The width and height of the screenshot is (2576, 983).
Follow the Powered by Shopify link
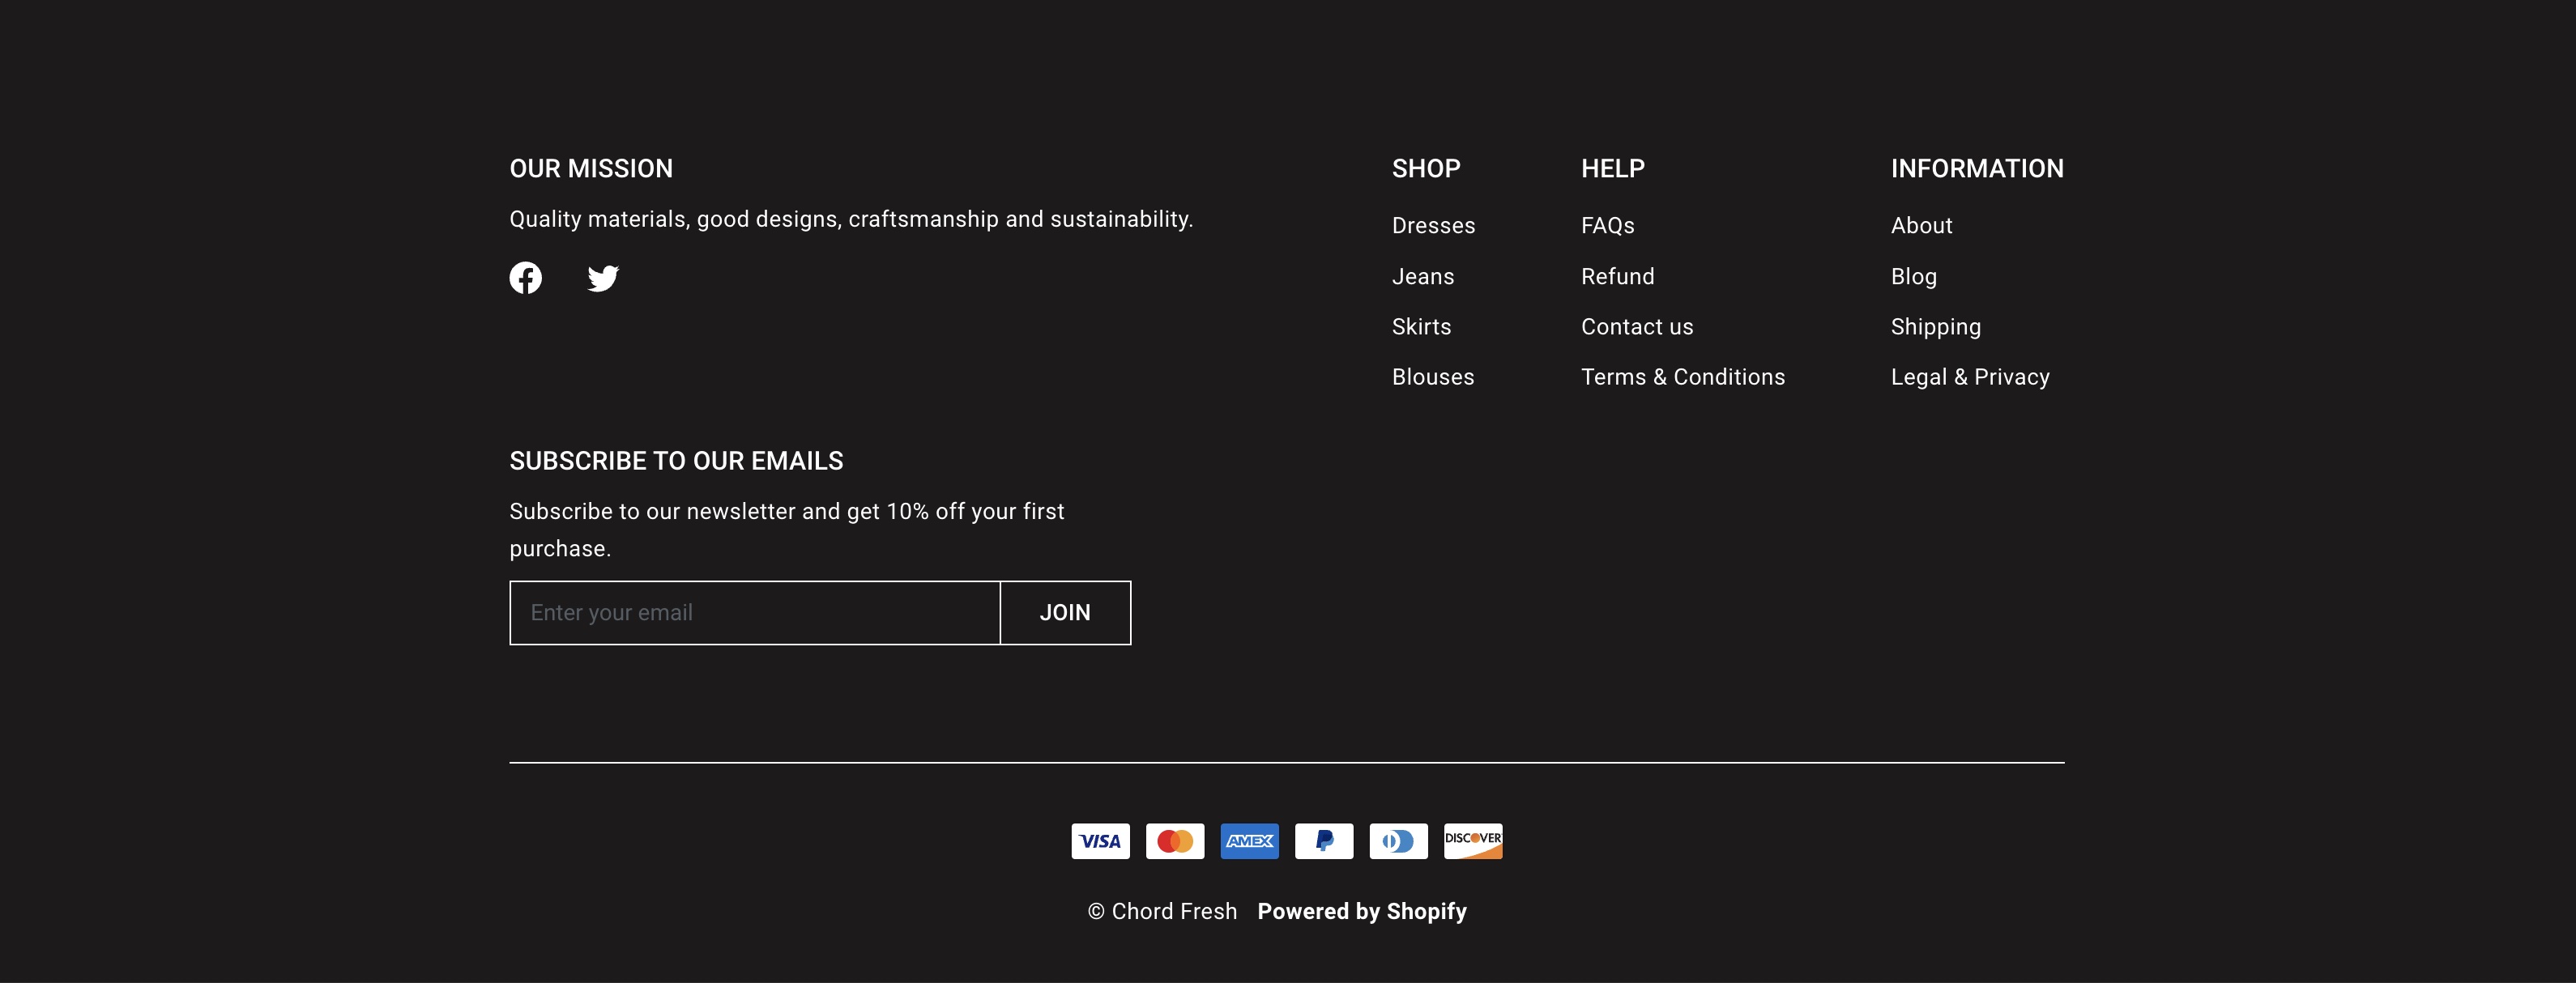[1362, 911]
